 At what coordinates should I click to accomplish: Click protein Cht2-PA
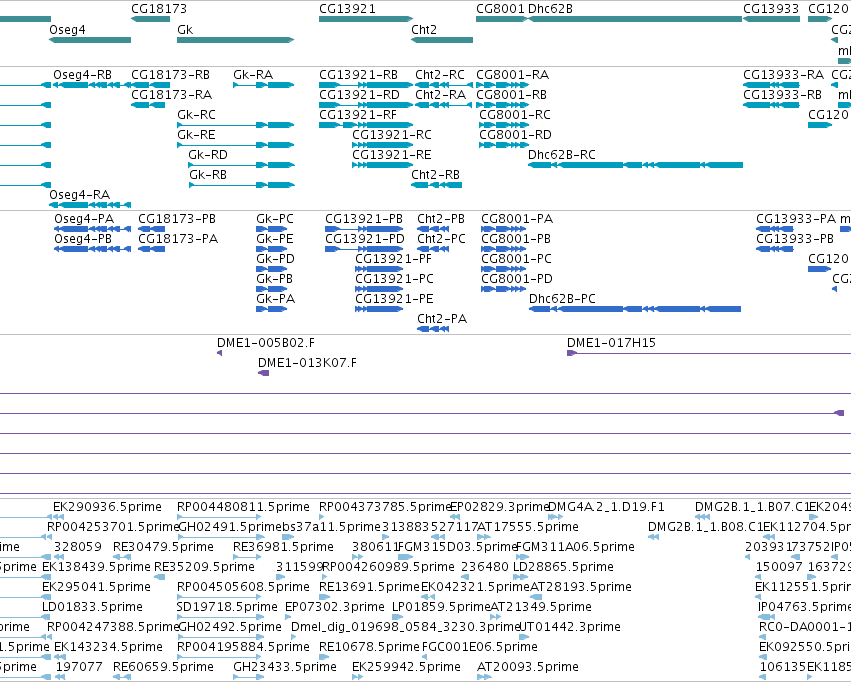[442, 318]
